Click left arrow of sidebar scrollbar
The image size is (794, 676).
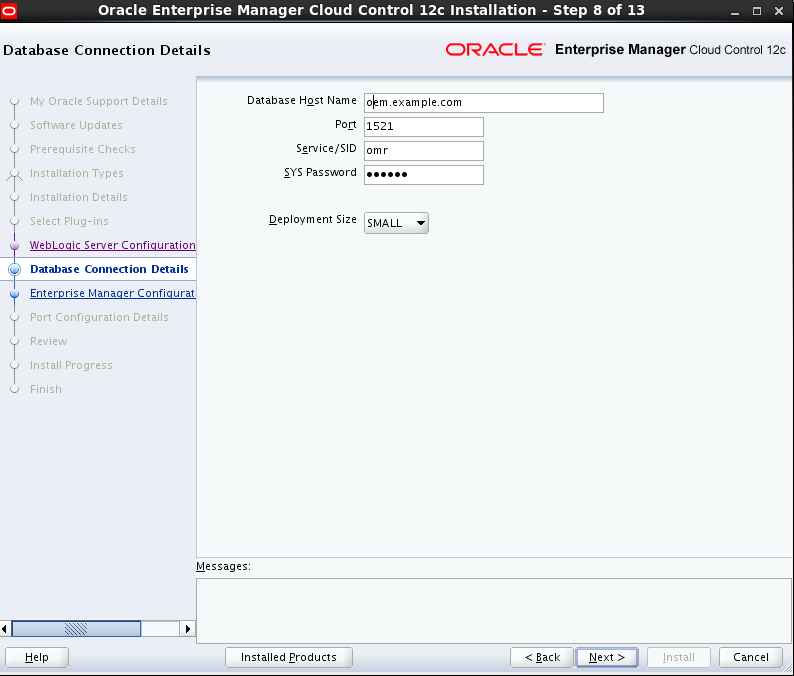point(5,629)
